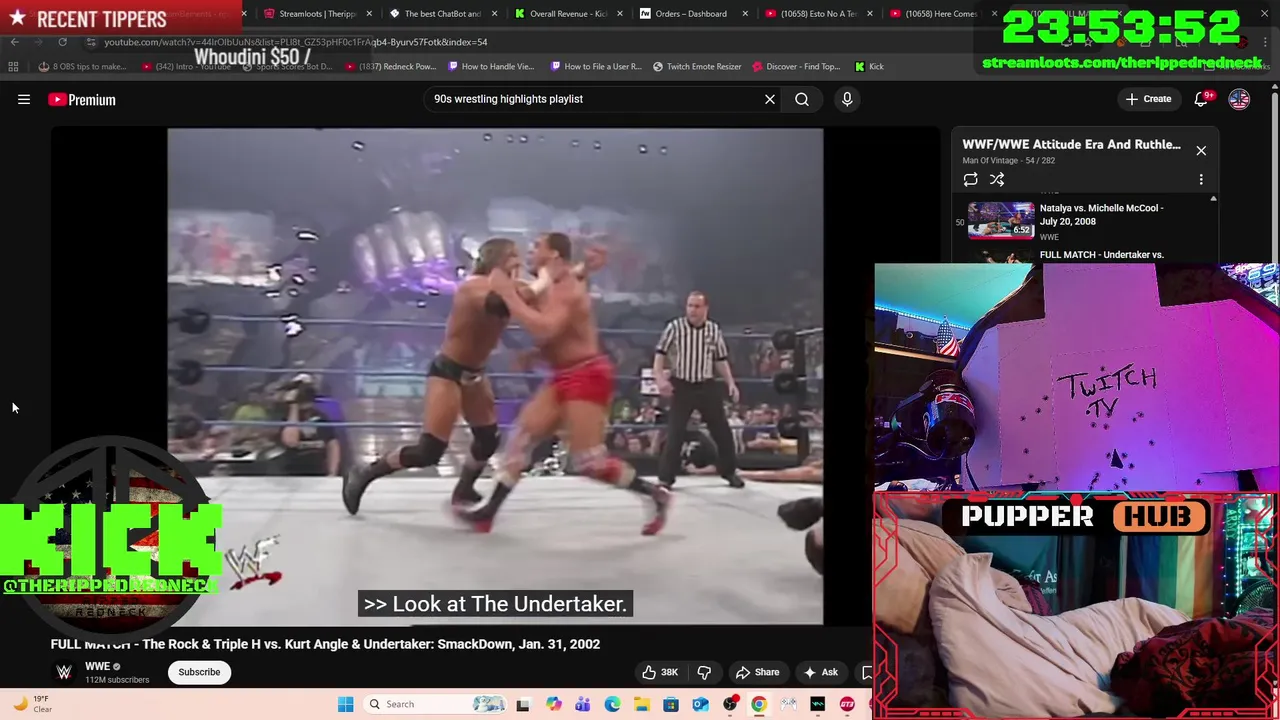Close the Streamloots tab
Screen dimensions: 1280x720
370,14
